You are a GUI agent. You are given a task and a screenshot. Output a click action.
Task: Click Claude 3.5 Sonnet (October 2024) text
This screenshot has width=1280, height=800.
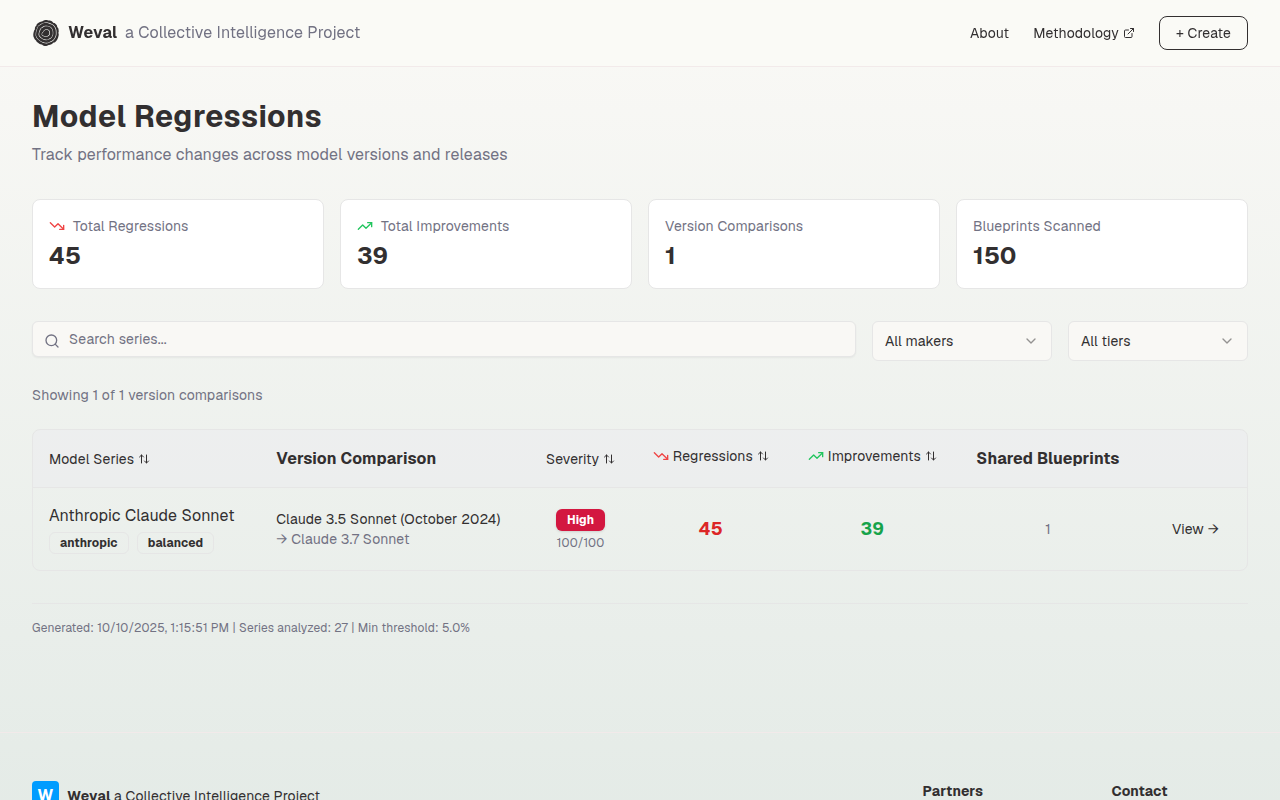point(388,519)
